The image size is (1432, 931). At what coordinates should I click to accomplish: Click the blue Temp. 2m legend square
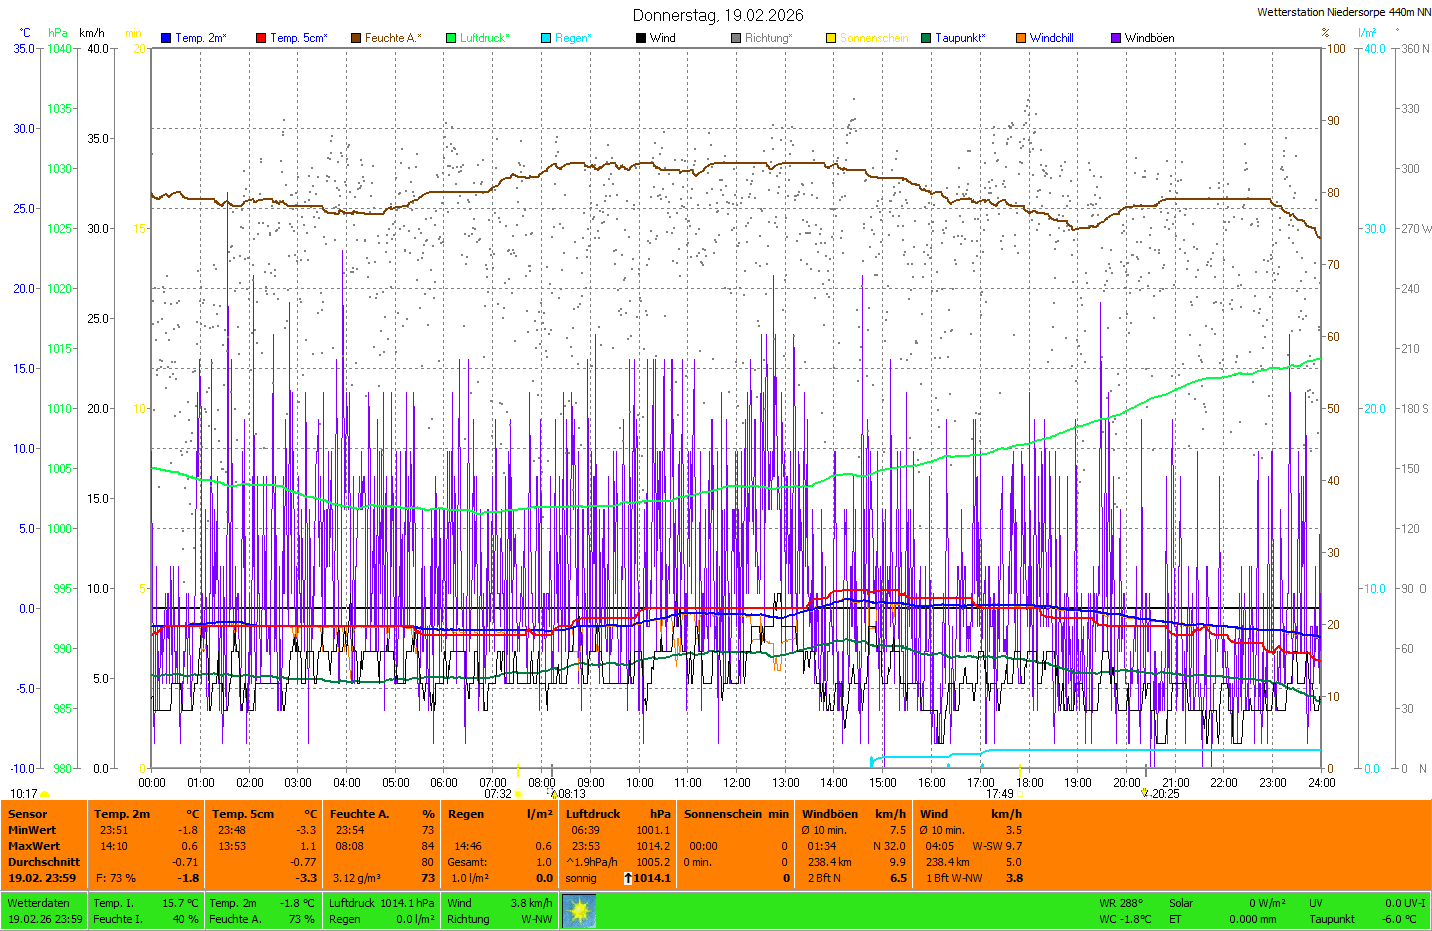166,38
